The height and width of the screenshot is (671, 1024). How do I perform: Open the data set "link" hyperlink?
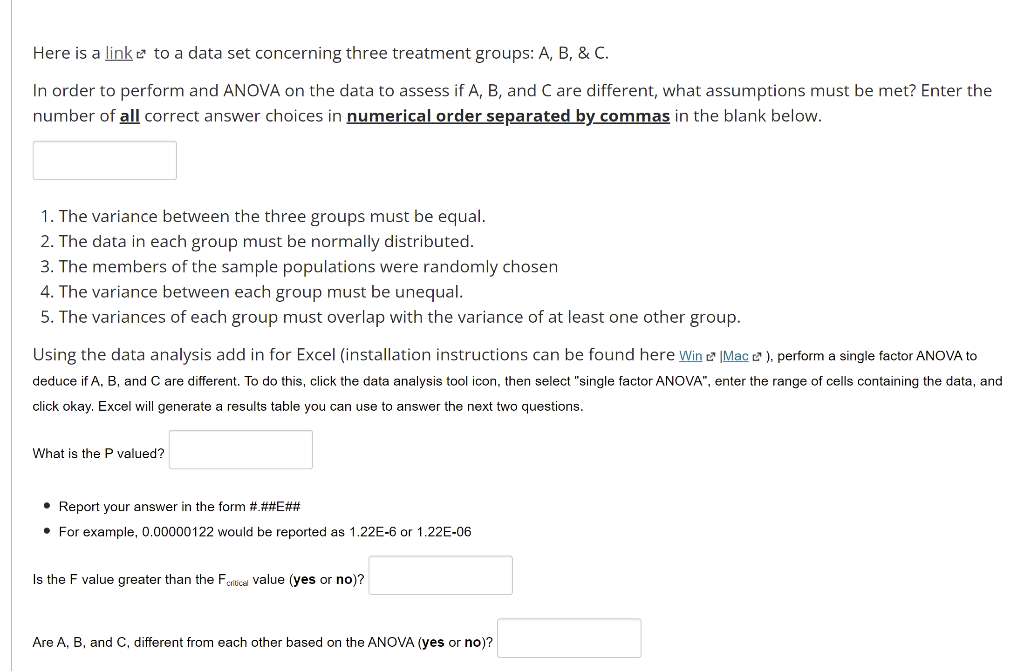[x=117, y=53]
